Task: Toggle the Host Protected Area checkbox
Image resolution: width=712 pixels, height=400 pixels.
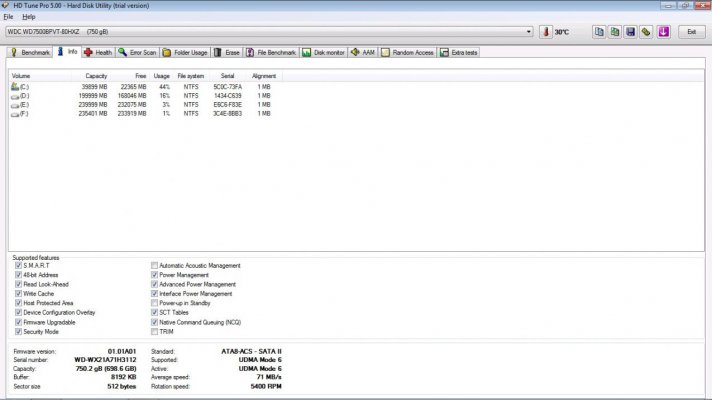Action: point(18,303)
